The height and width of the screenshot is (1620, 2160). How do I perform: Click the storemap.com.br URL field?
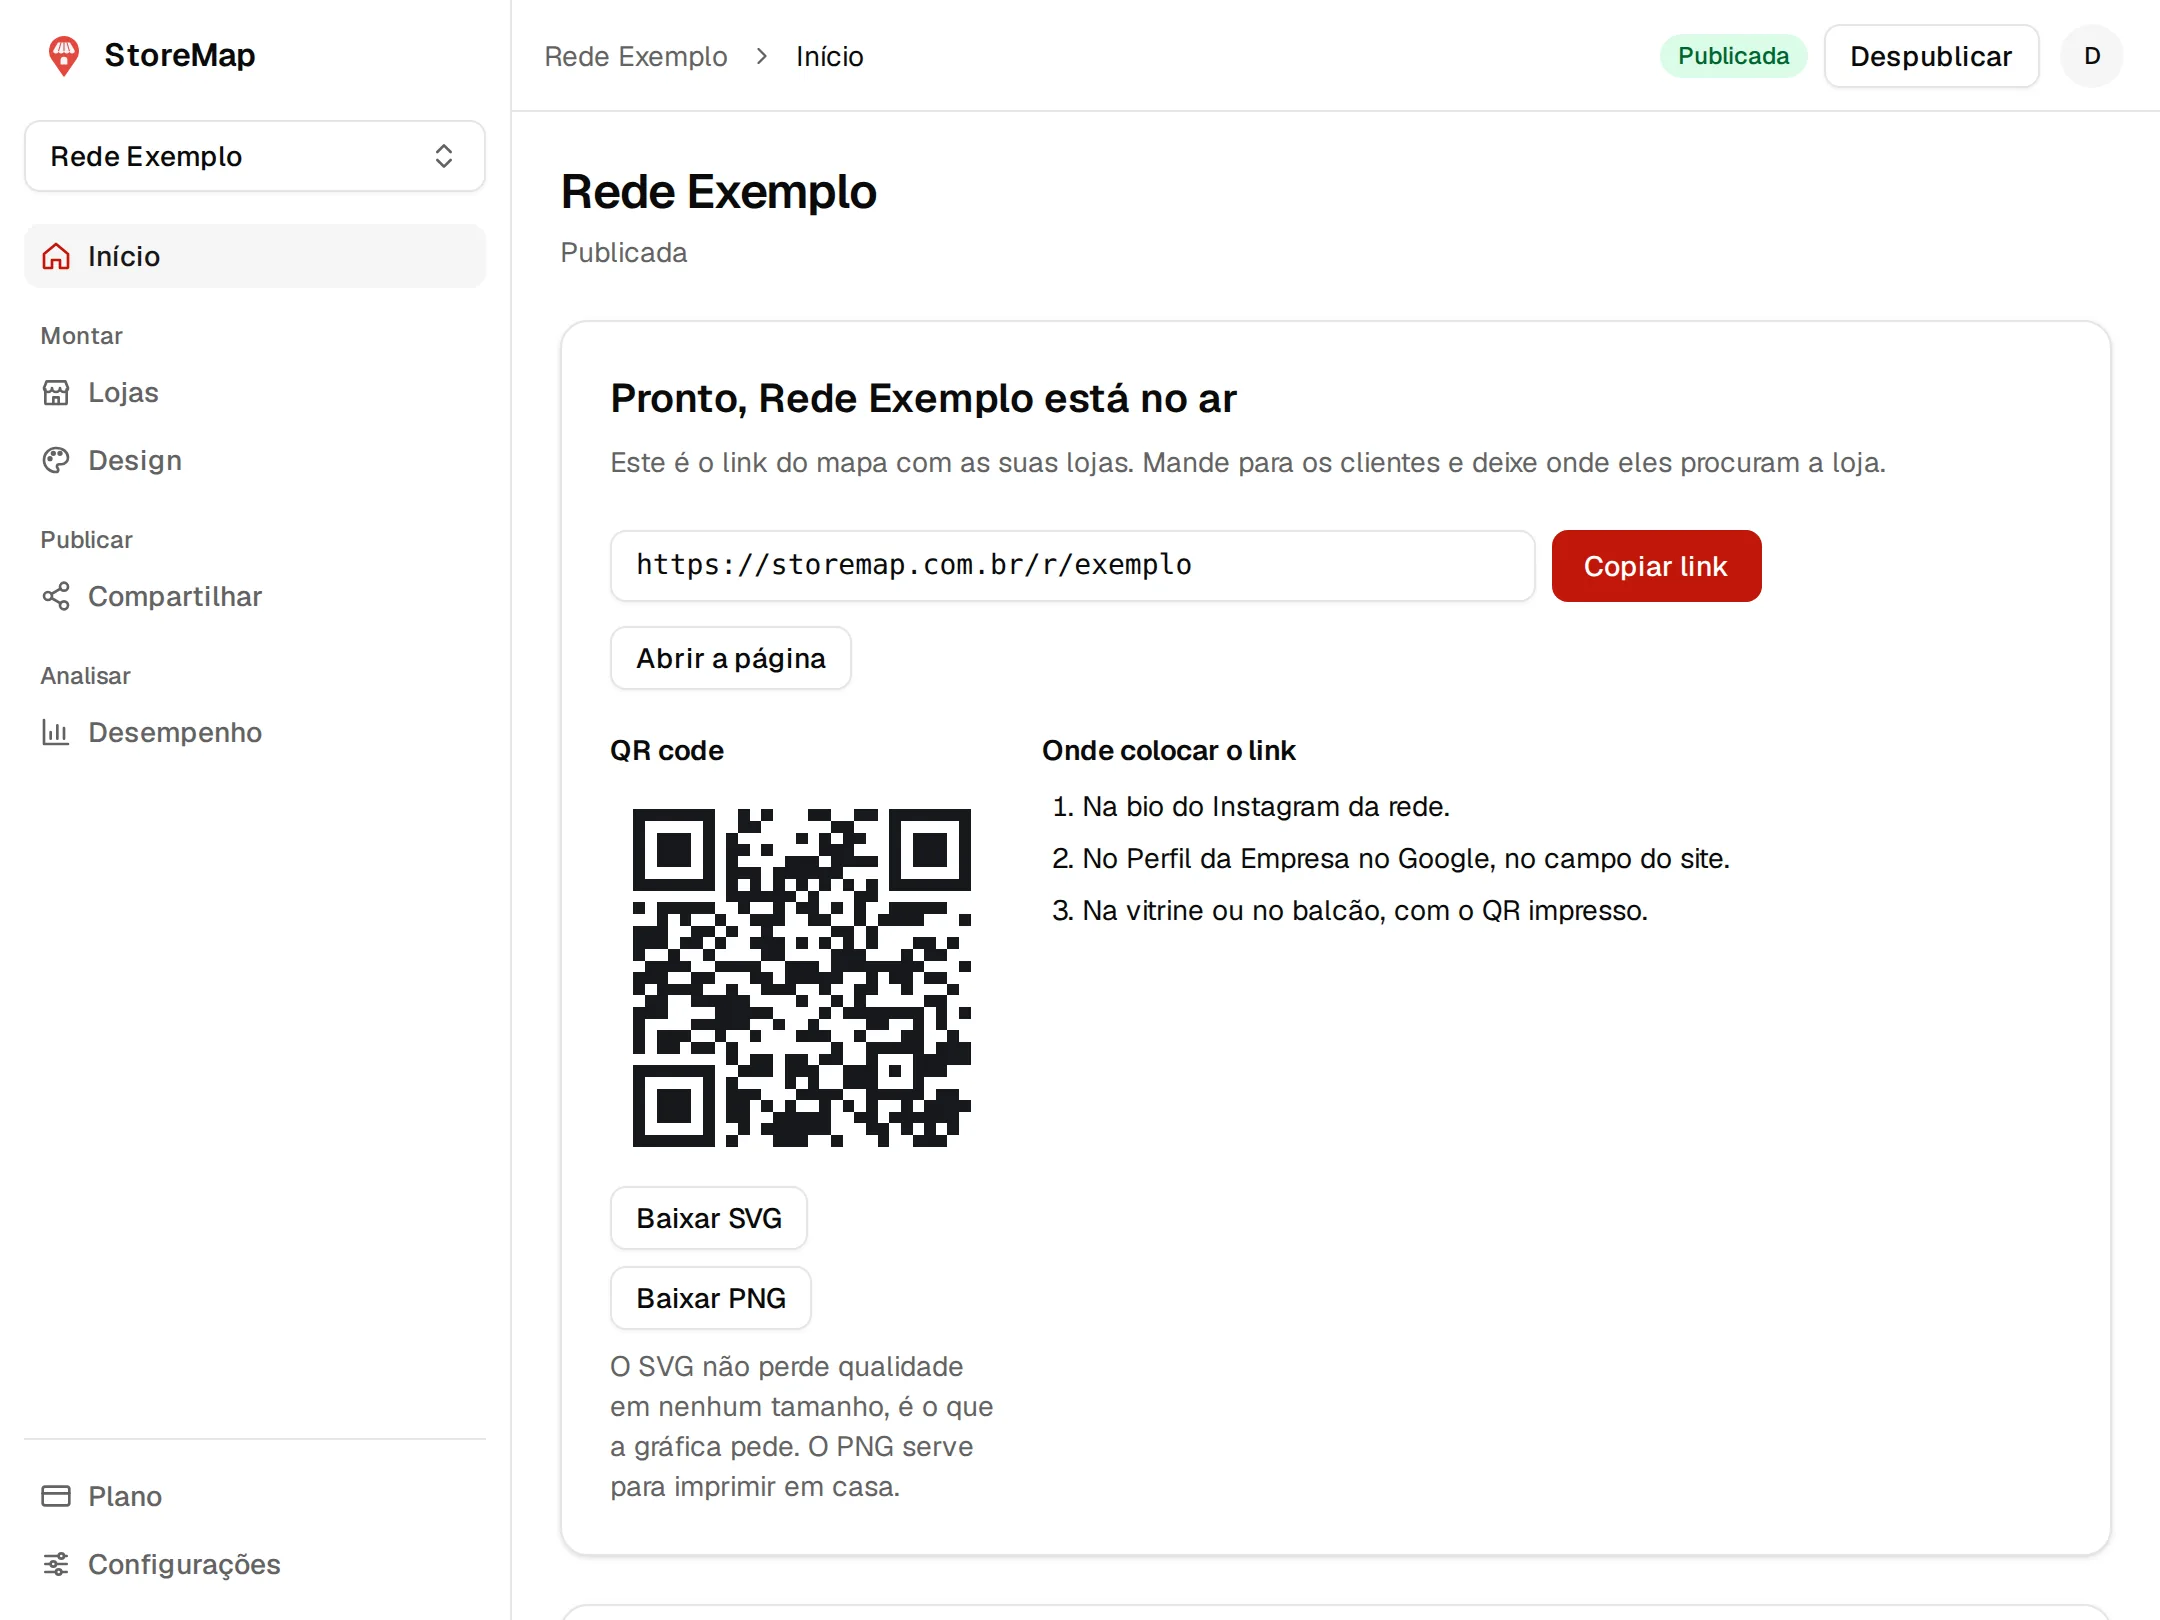tap(1073, 566)
